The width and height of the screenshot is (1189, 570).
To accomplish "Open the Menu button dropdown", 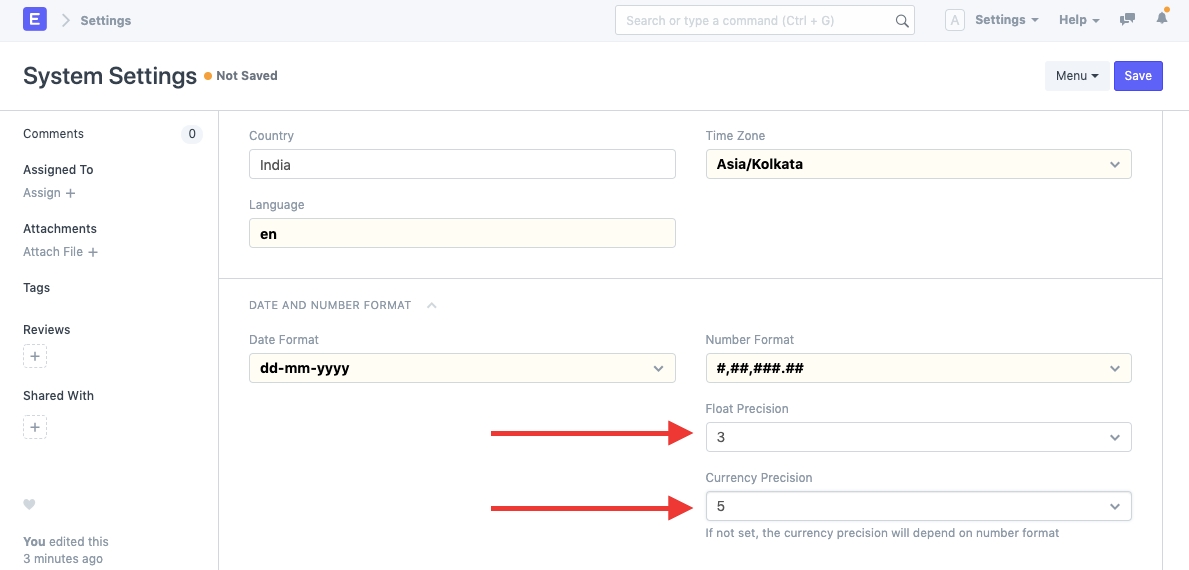I will tap(1077, 76).
